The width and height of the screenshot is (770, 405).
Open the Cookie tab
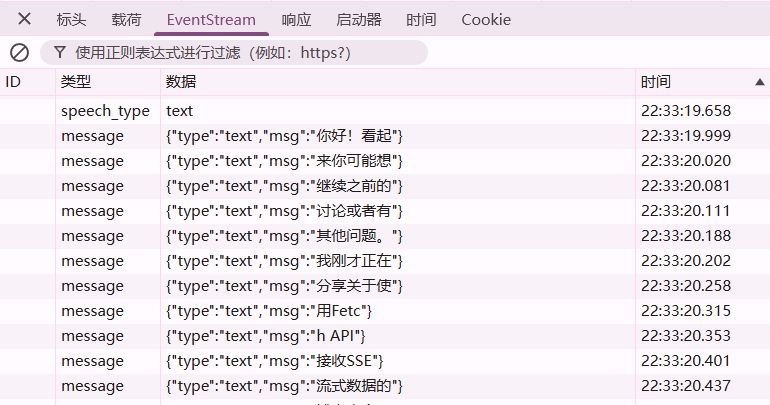pos(486,20)
